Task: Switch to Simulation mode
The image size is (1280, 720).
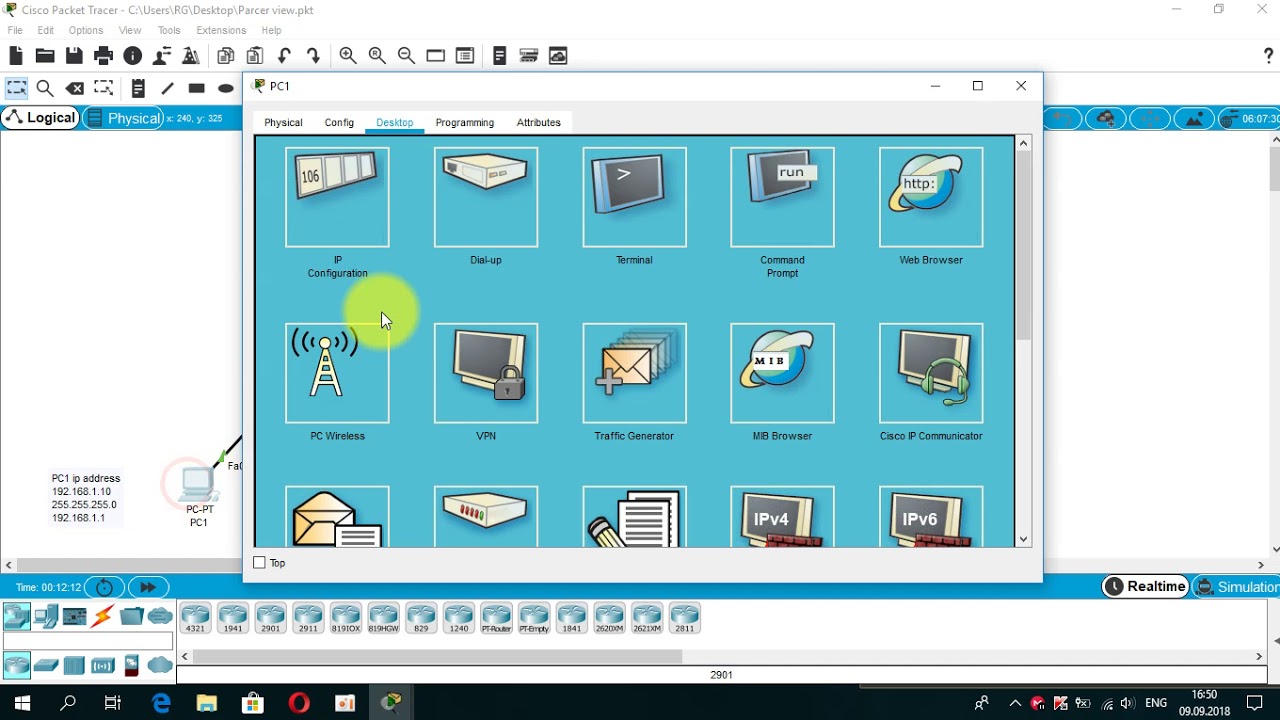Action: [1238, 587]
